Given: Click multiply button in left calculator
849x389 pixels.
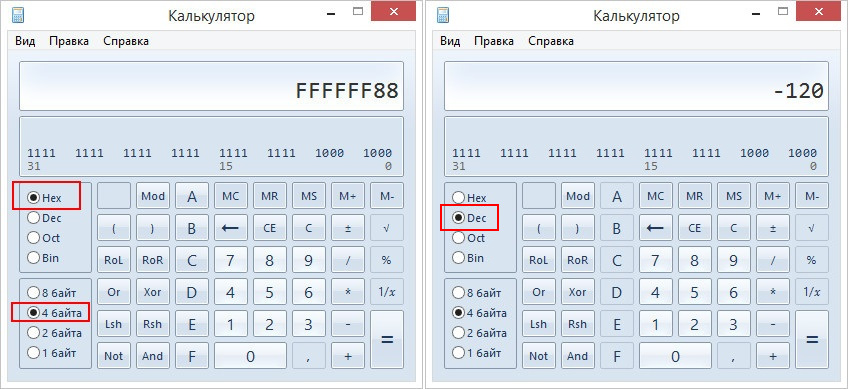Looking at the screenshot, I should point(348,292).
